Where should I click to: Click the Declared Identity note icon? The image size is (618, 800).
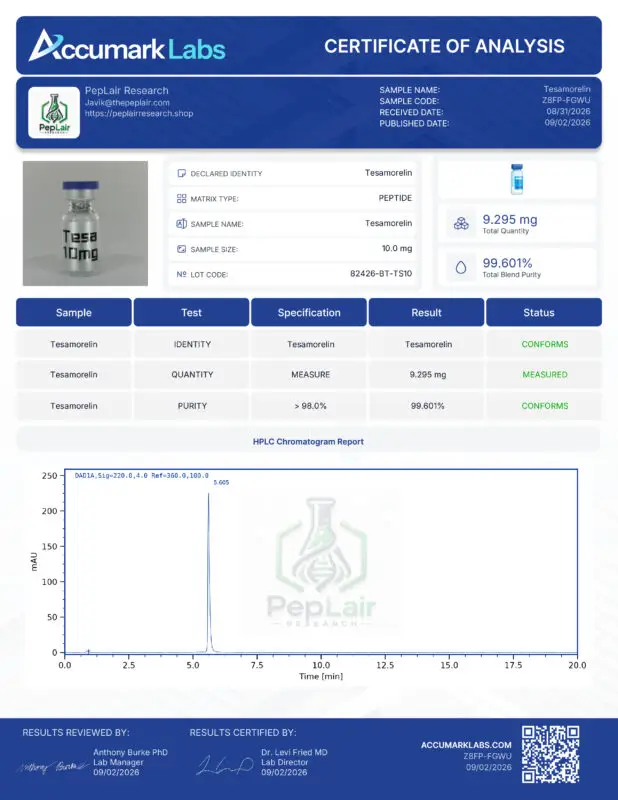click(181, 173)
